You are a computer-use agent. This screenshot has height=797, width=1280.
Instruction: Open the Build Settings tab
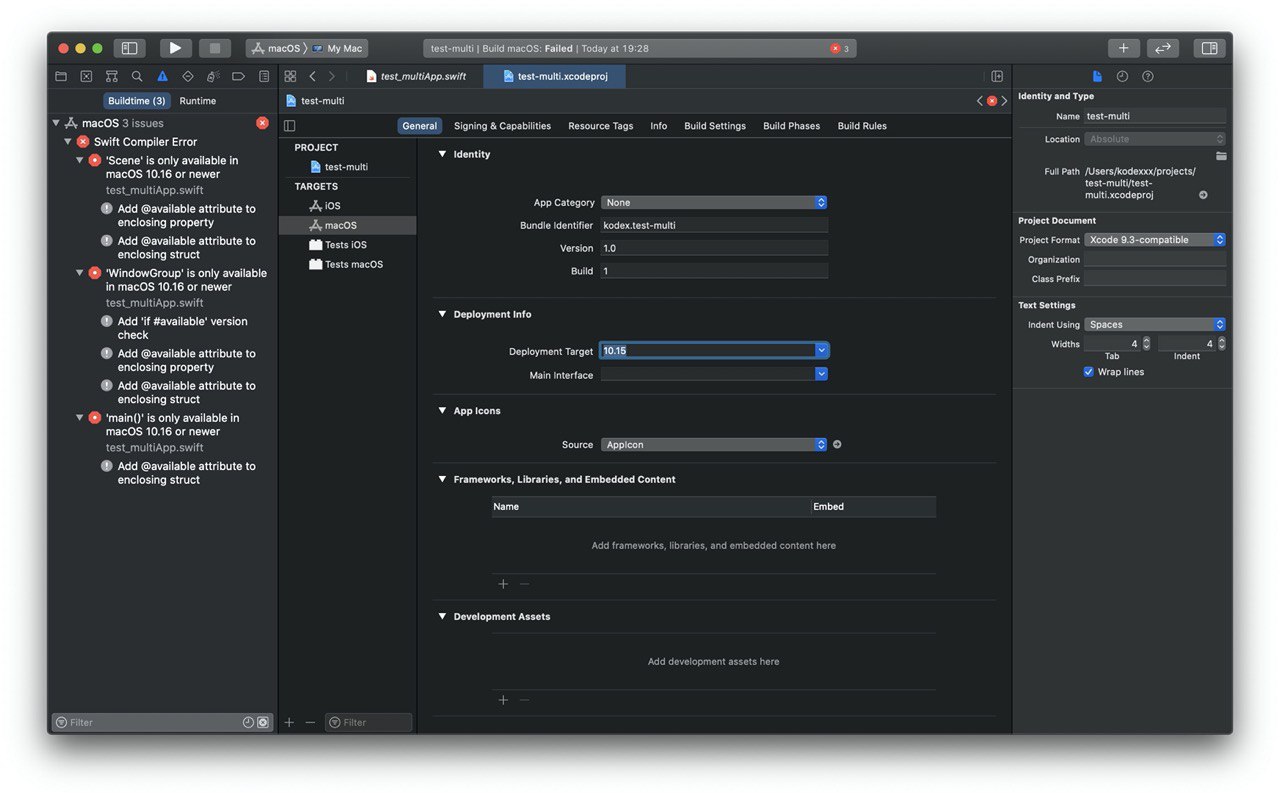715,126
